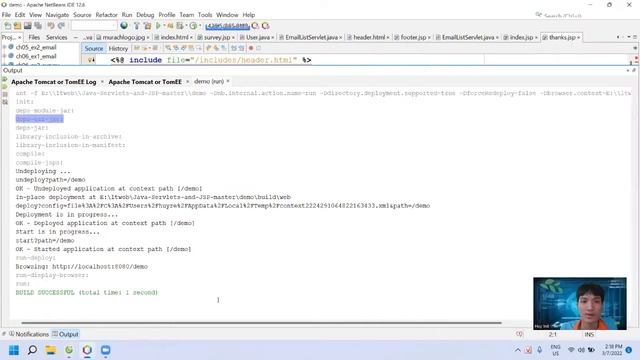Click the red profiler icon after memory bar
Viewport: 640px width, 360px height.
click(x=266, y=26)
